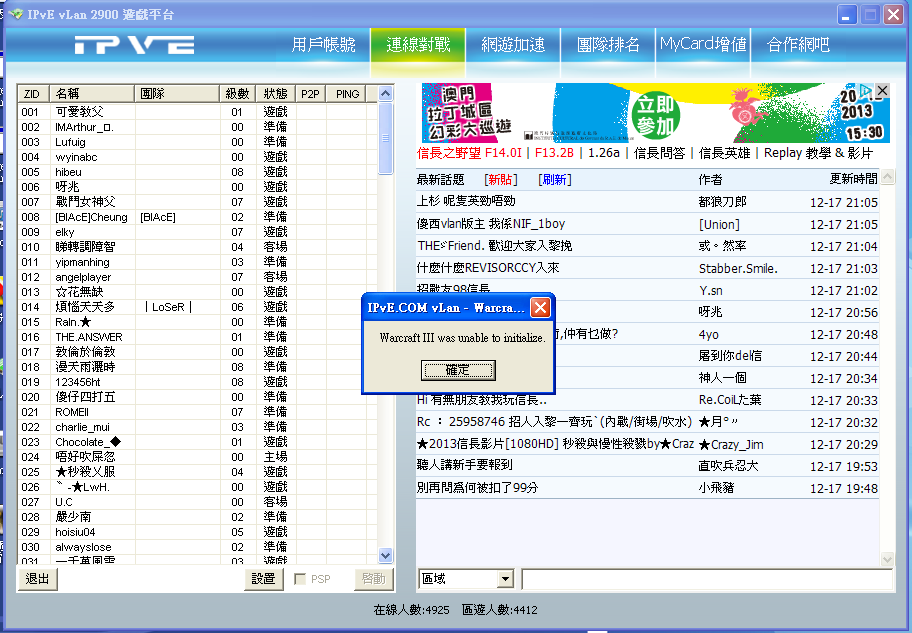Screen dimensions: 912x633
Task: Click the chat message input field
Action: tap(707, 579)
